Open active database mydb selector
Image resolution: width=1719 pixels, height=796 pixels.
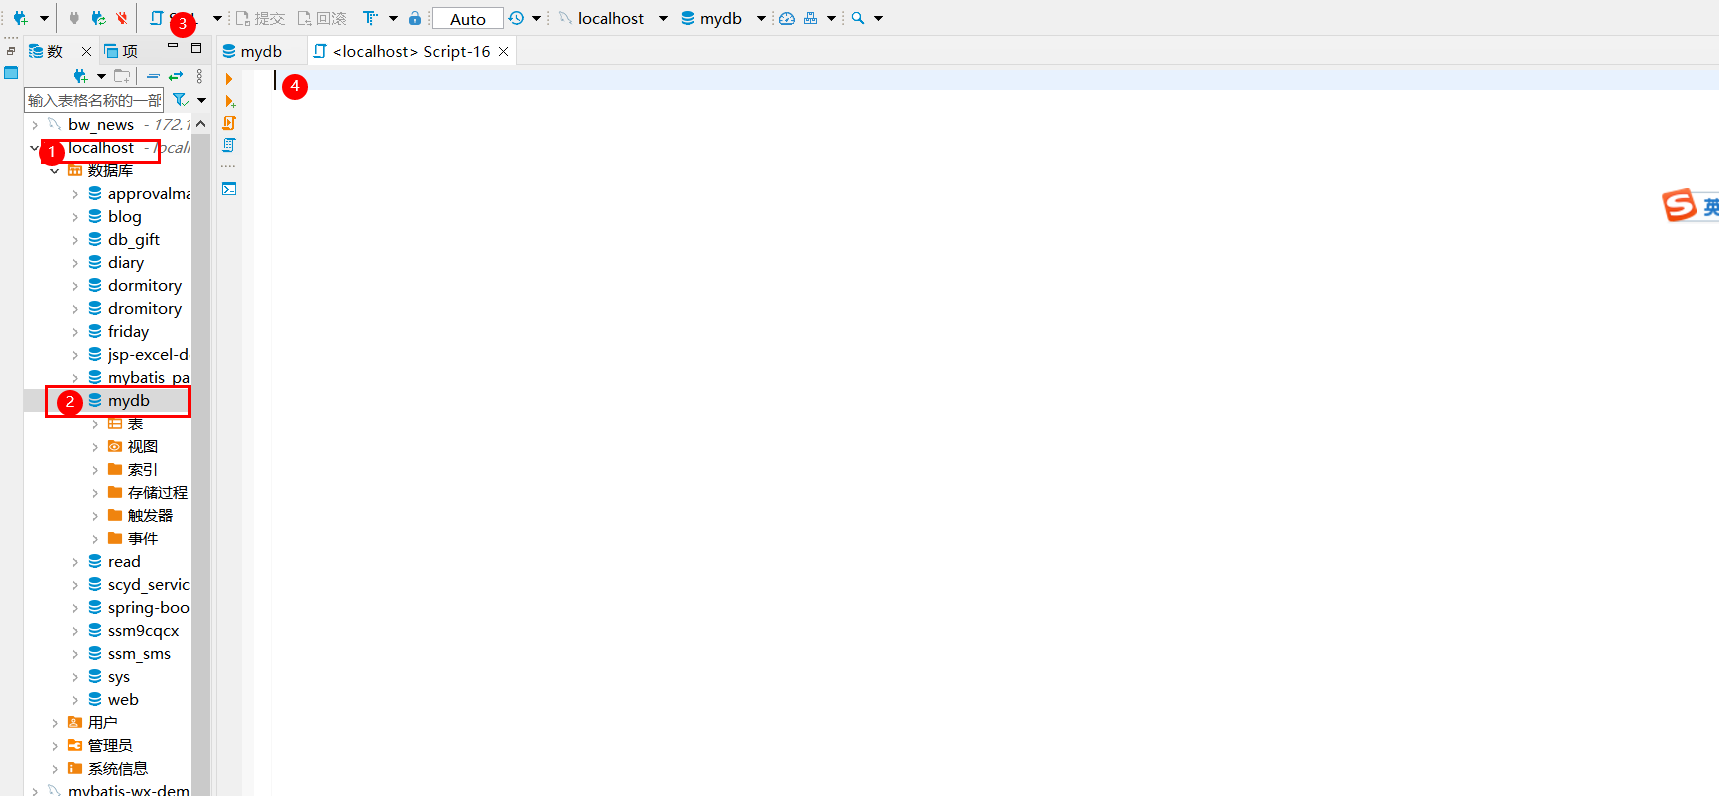(723, 18)
